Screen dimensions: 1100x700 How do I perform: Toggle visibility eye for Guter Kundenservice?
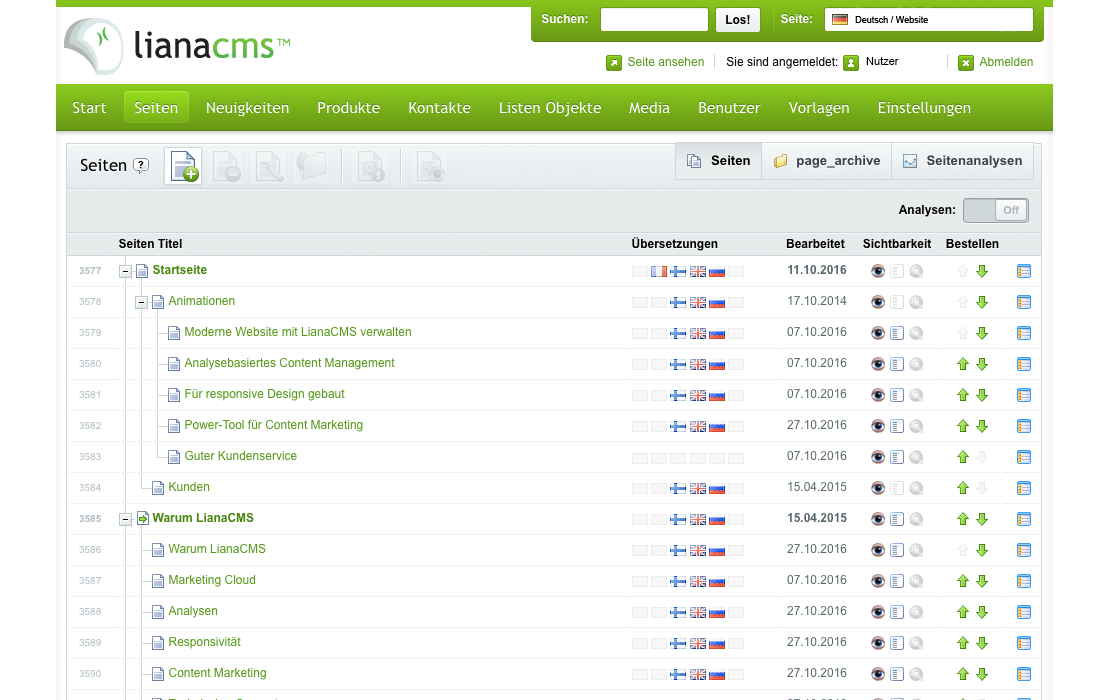(878, 457)
